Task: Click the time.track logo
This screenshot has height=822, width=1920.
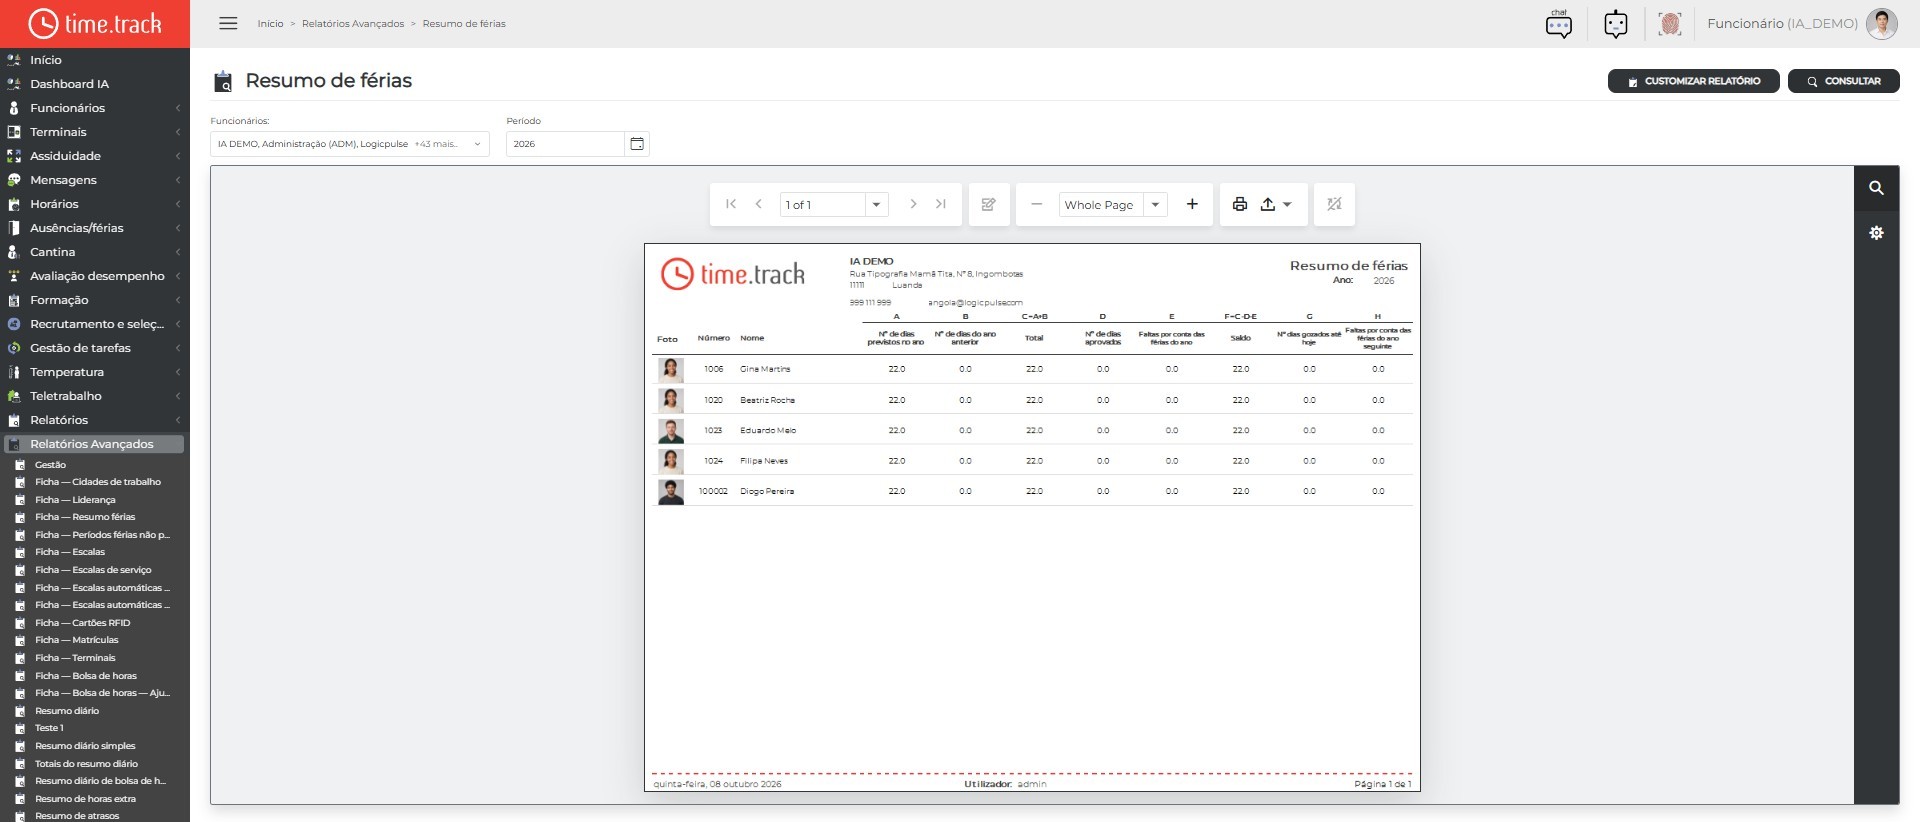Action: tap(95, 24)
